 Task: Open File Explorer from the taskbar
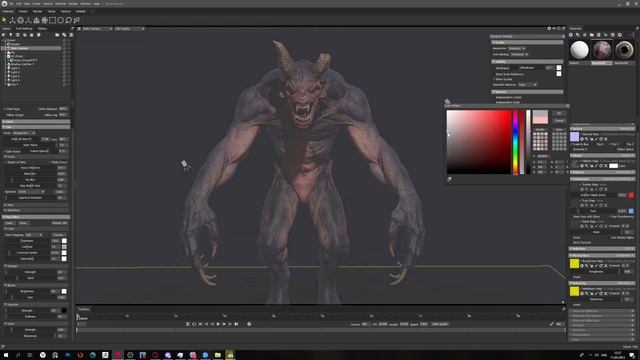[x=218, y=355]
